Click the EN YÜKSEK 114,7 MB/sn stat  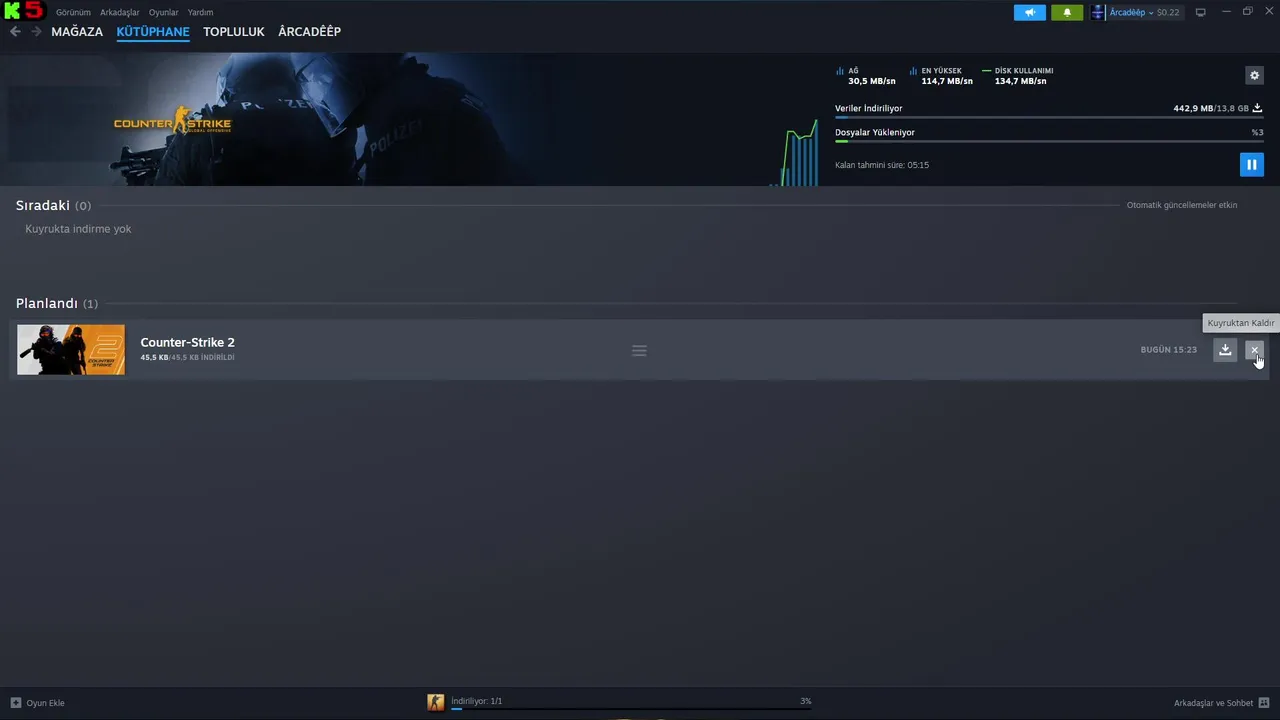click(941, 76)
